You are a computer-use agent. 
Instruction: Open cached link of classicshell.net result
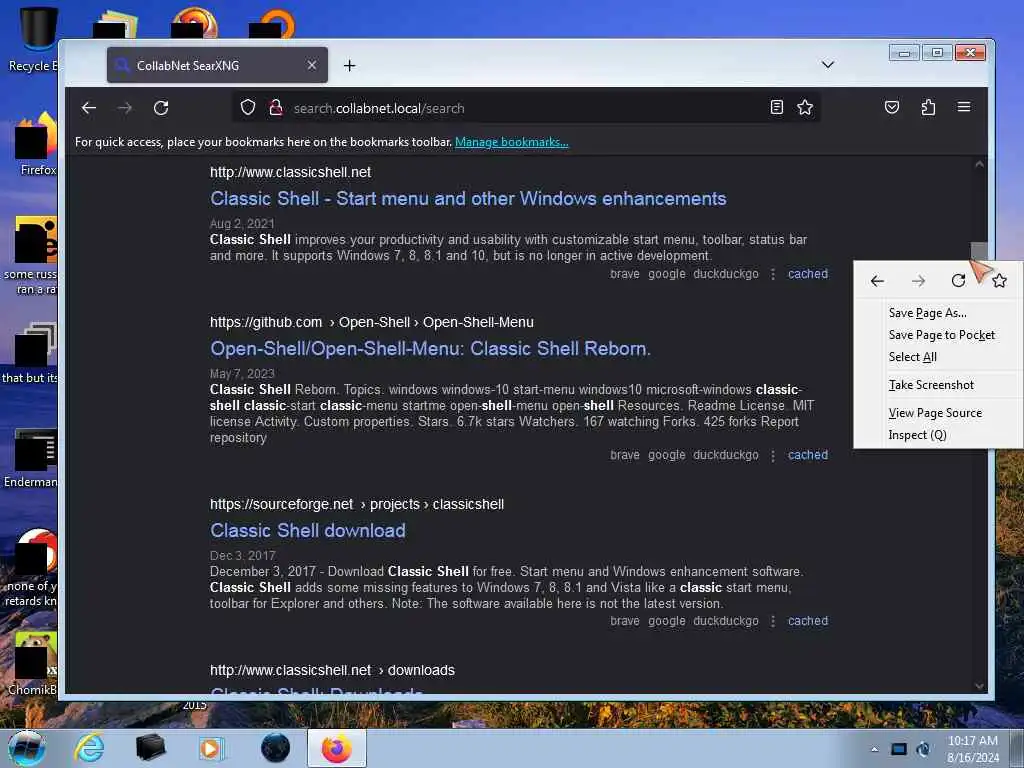point(808,274)
